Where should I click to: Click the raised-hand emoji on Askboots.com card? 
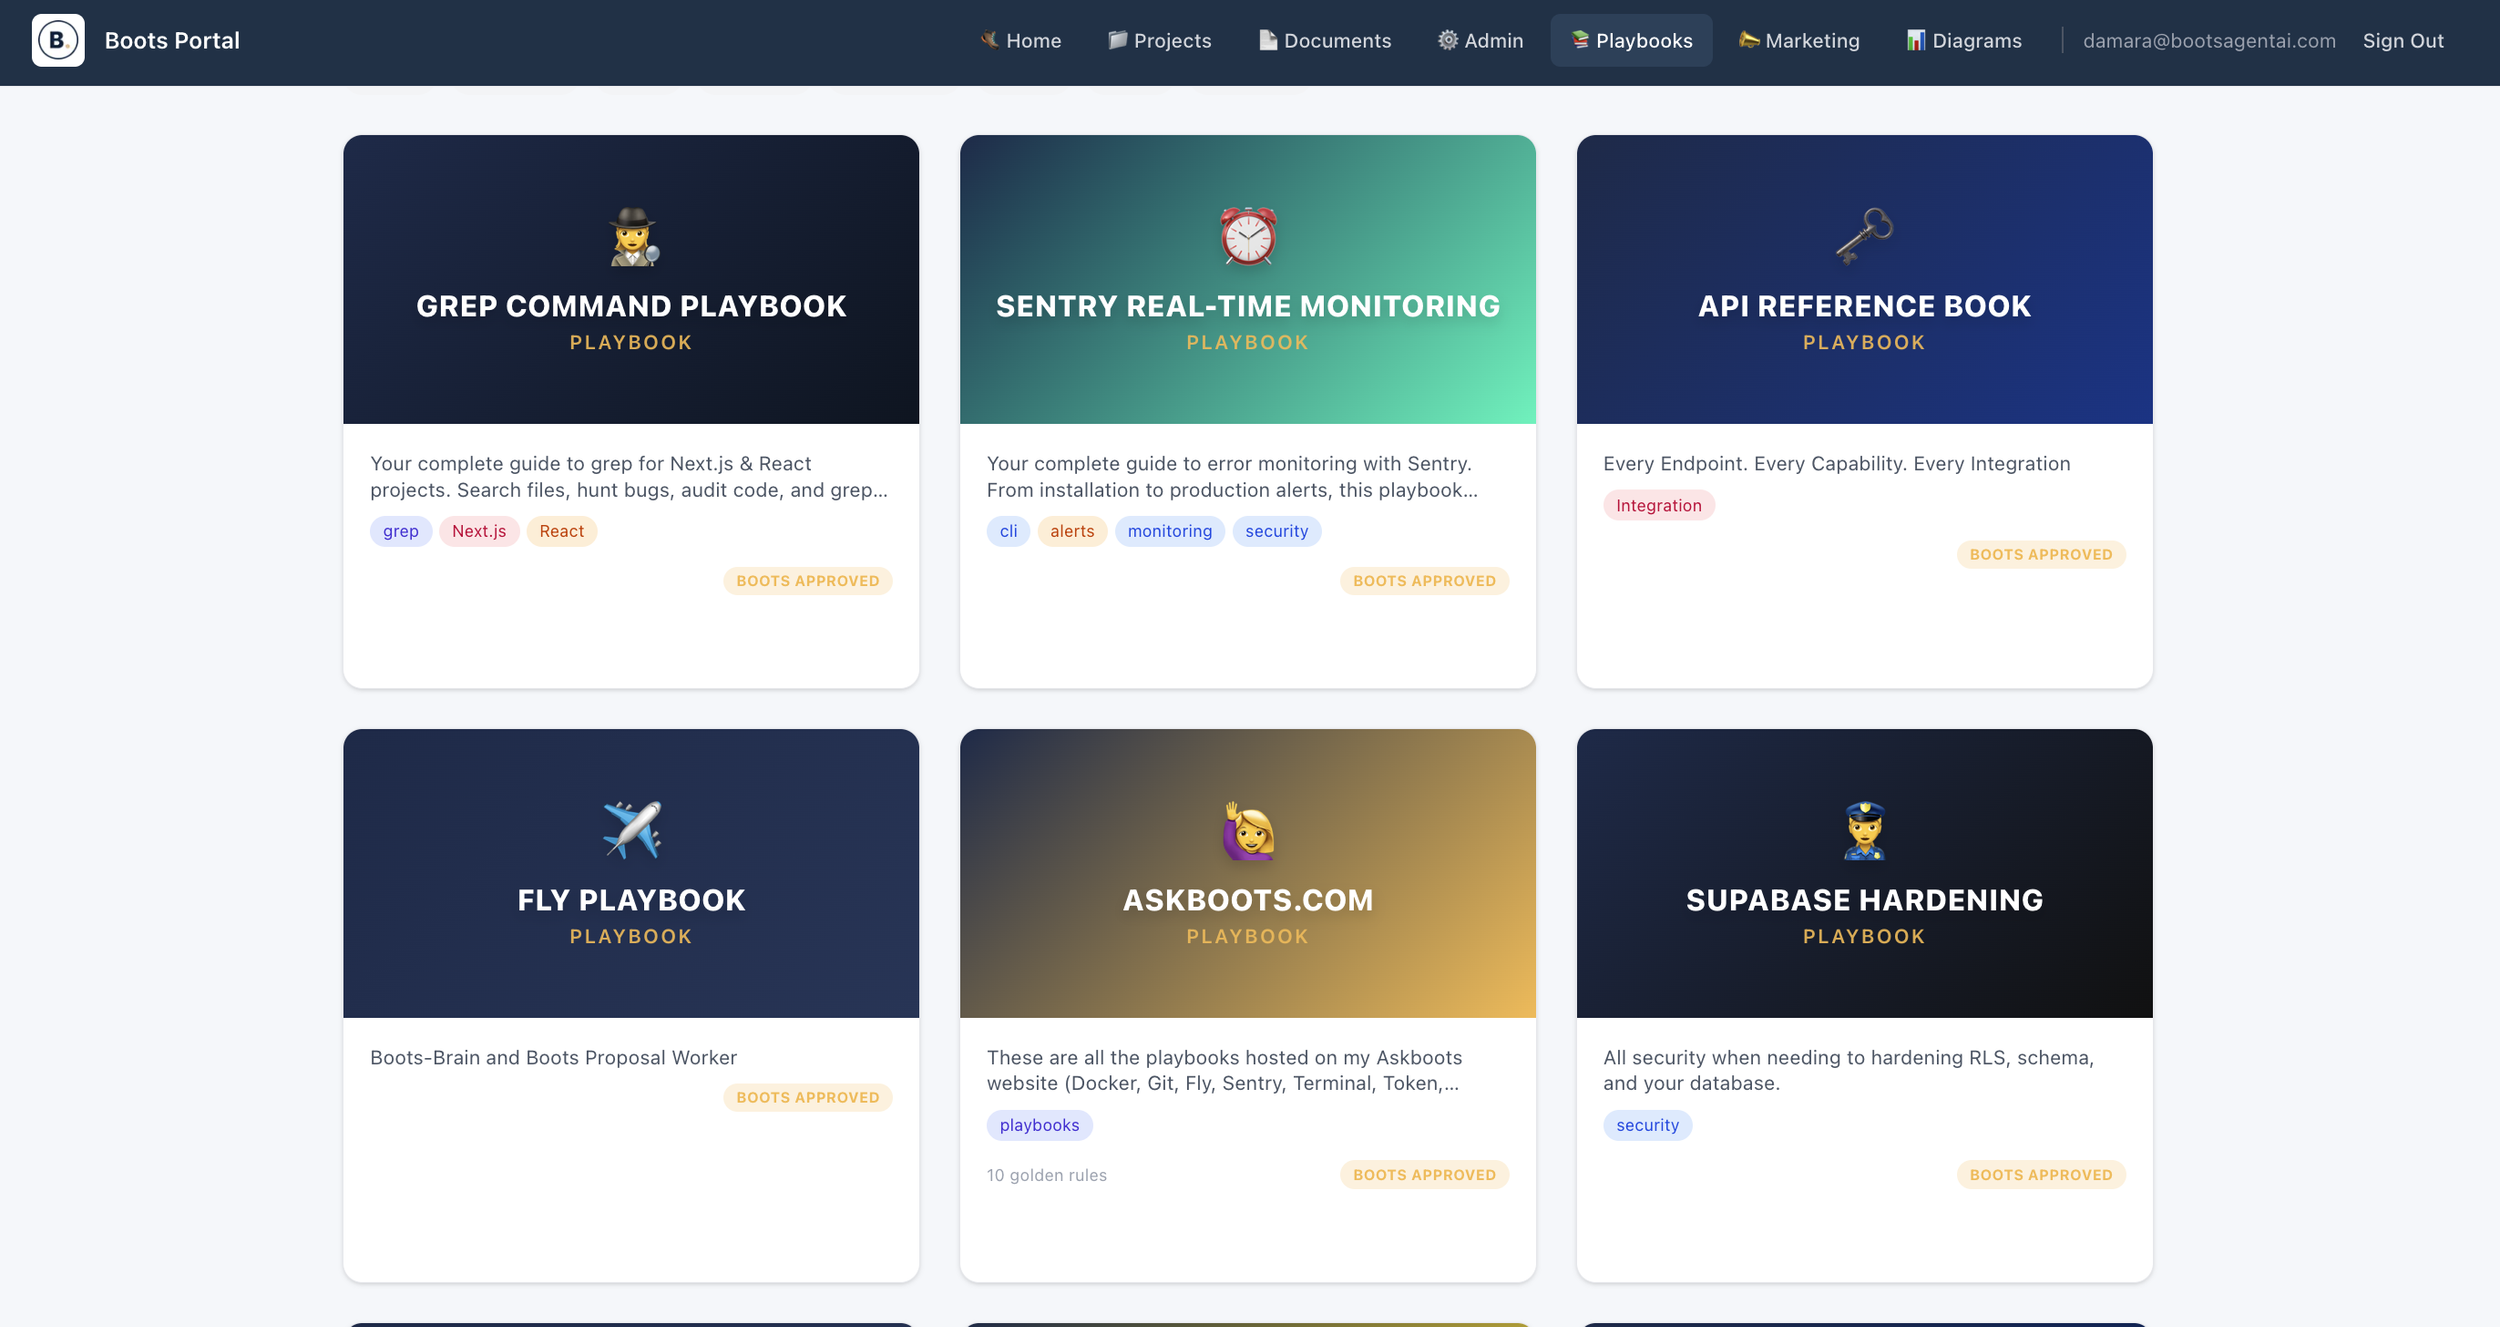1248,830
